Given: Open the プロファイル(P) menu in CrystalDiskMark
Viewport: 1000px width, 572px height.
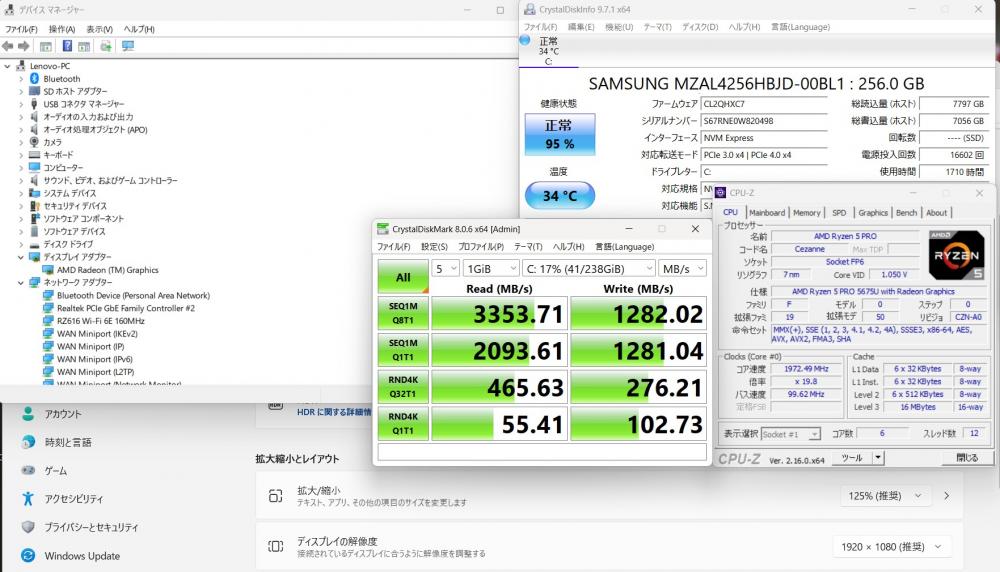Looking at the screenshot, I should coord(481,247).
